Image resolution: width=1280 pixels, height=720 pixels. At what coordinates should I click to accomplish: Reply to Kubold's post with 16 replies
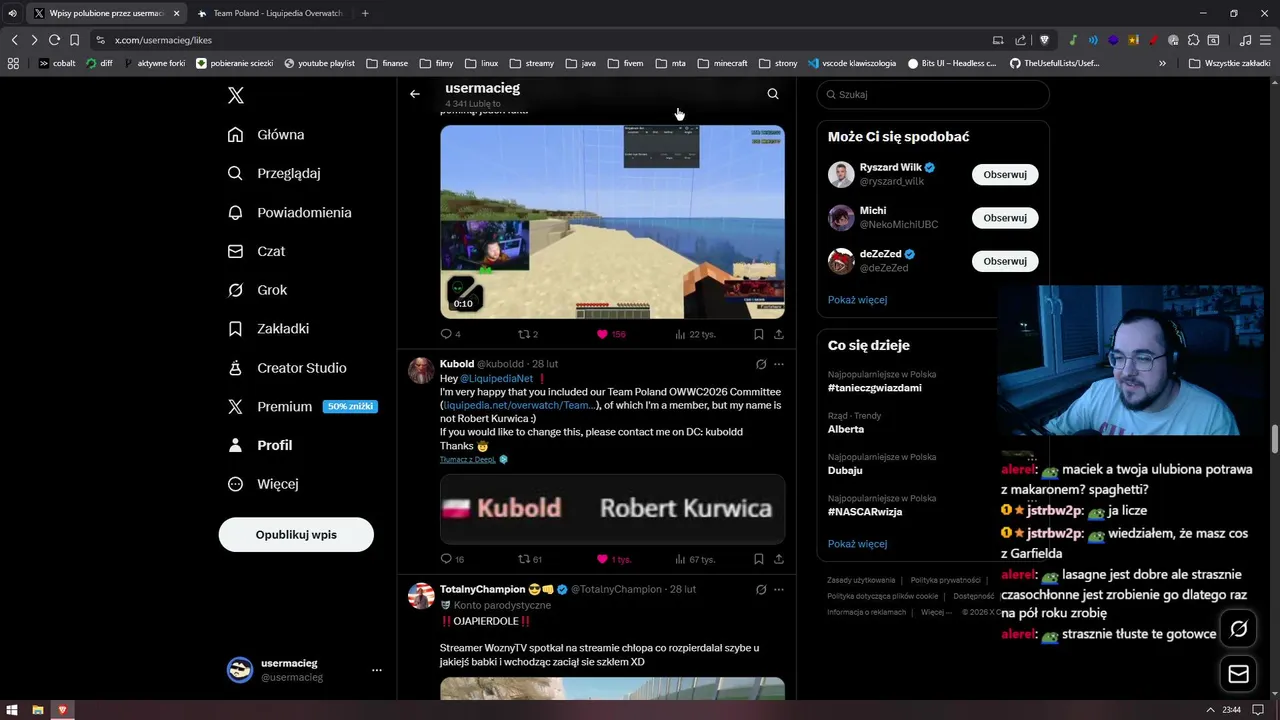point(452,559)
